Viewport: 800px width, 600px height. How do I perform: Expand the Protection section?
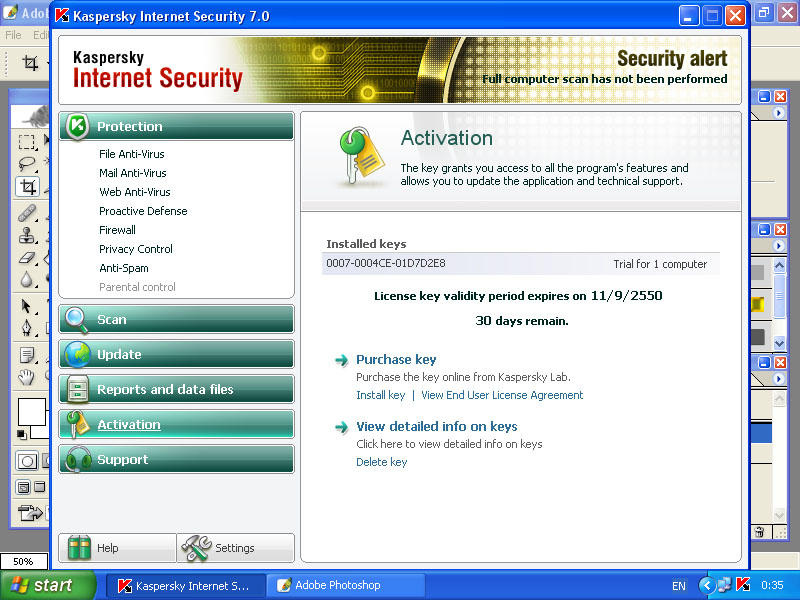click(177, 127)
